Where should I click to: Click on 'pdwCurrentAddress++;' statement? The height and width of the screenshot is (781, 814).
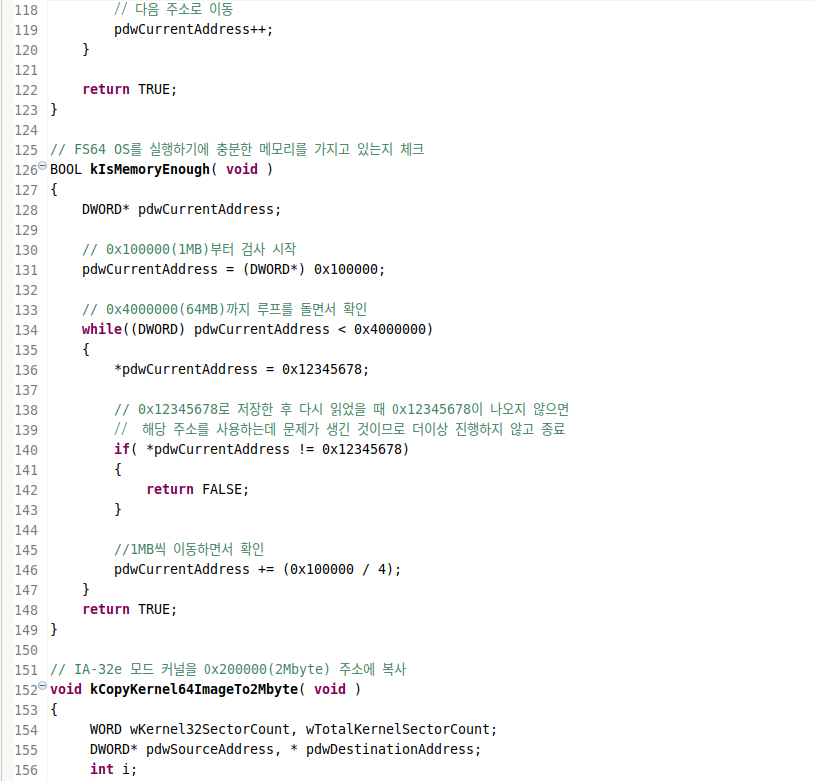point(194,30)
